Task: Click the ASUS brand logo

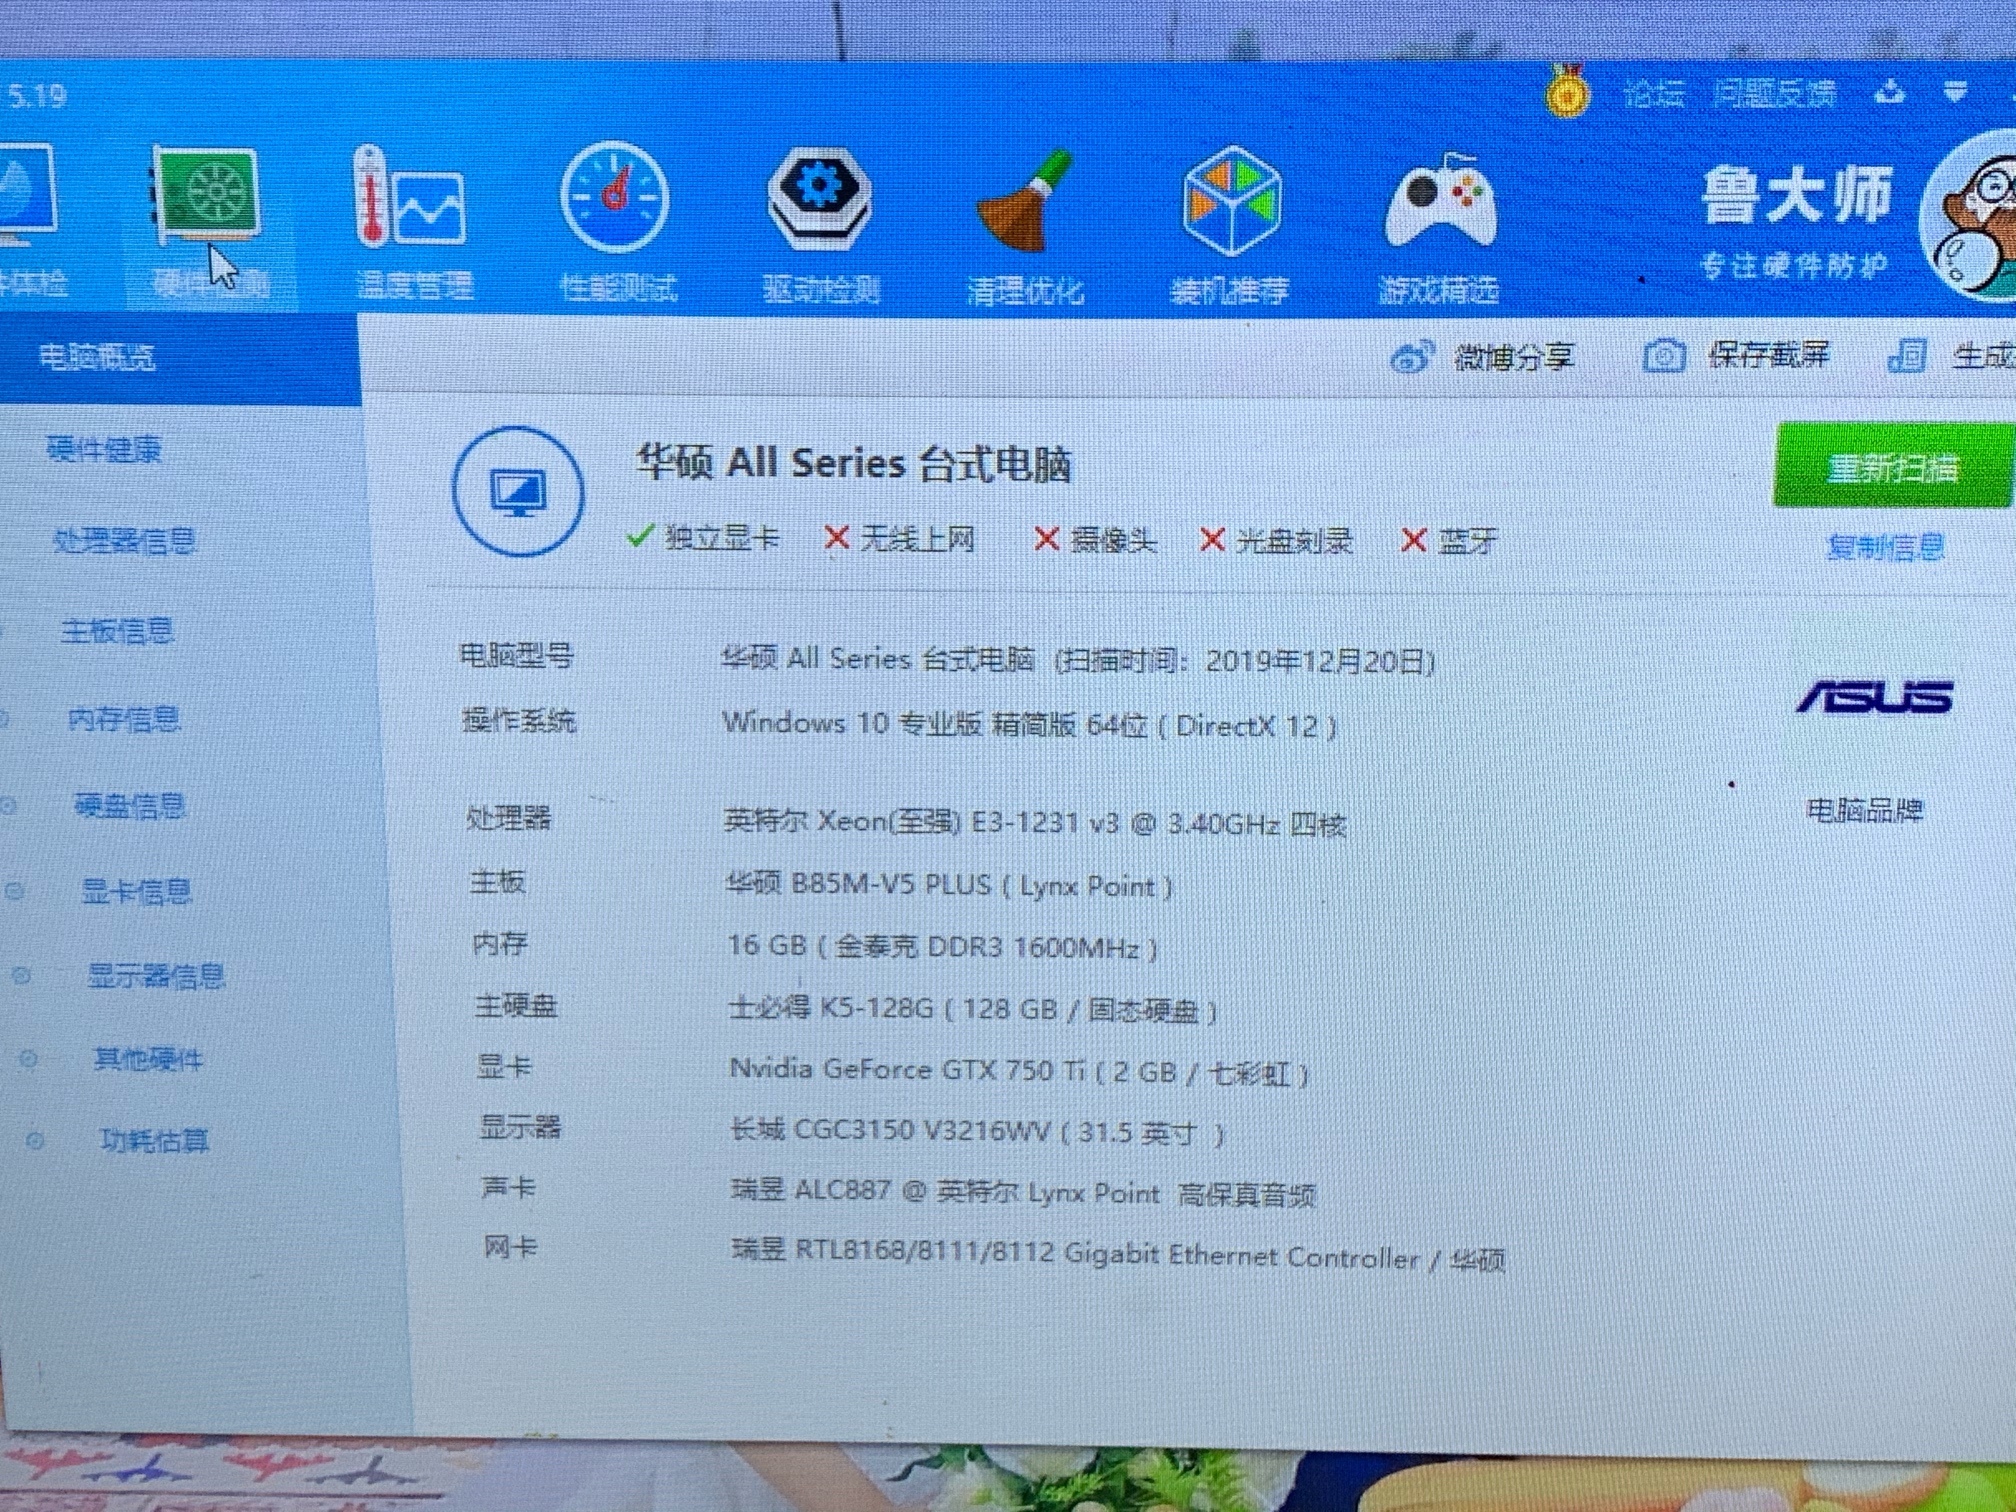Action: (1875, 698)
